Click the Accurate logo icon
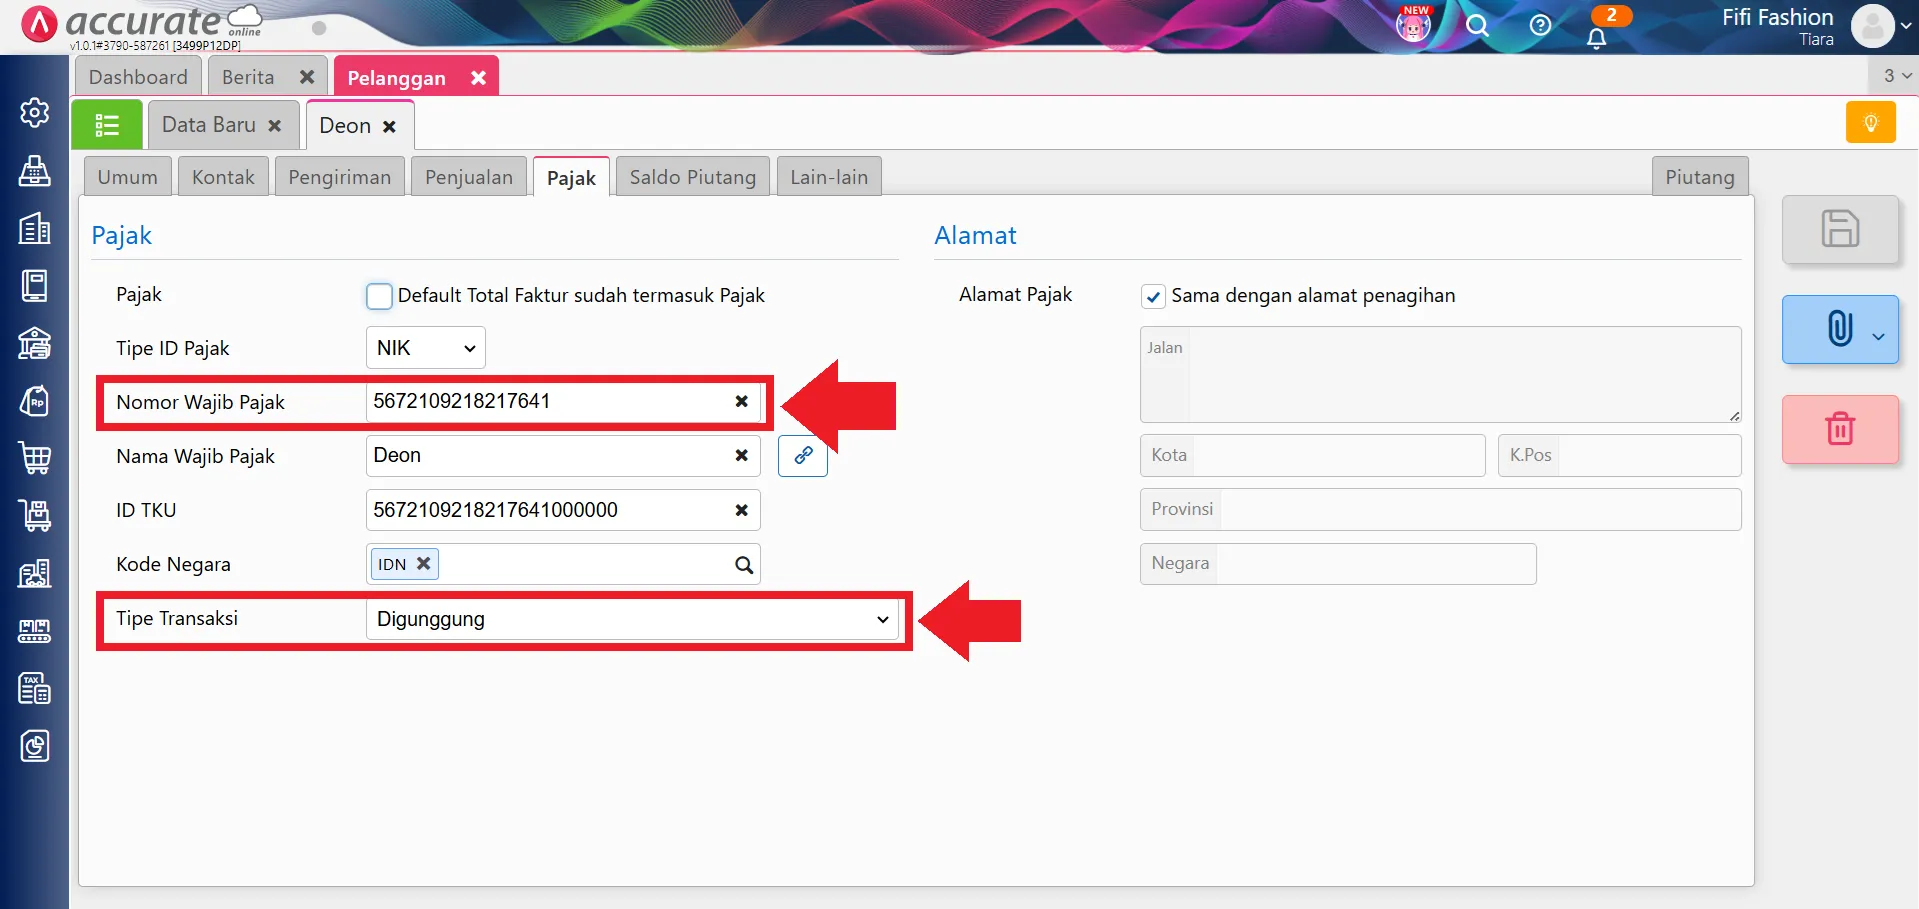Screen dimensions: 1919x909 39,24
